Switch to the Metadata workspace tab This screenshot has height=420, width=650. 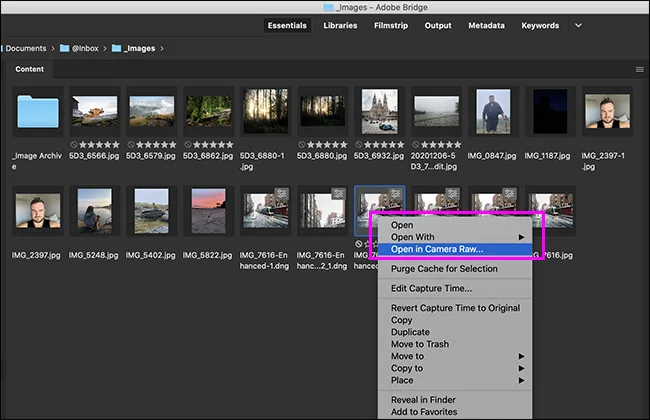(x=489, y=26)
